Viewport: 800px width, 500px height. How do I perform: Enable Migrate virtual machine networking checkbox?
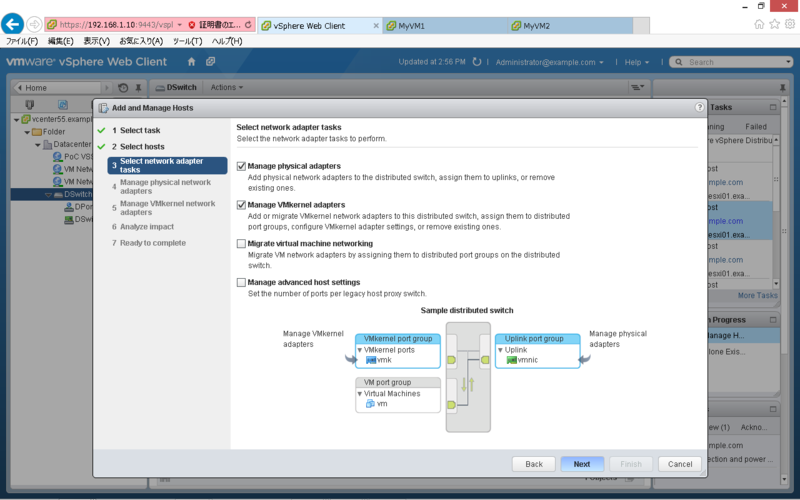pyautogui.click(x=241, y=243)
